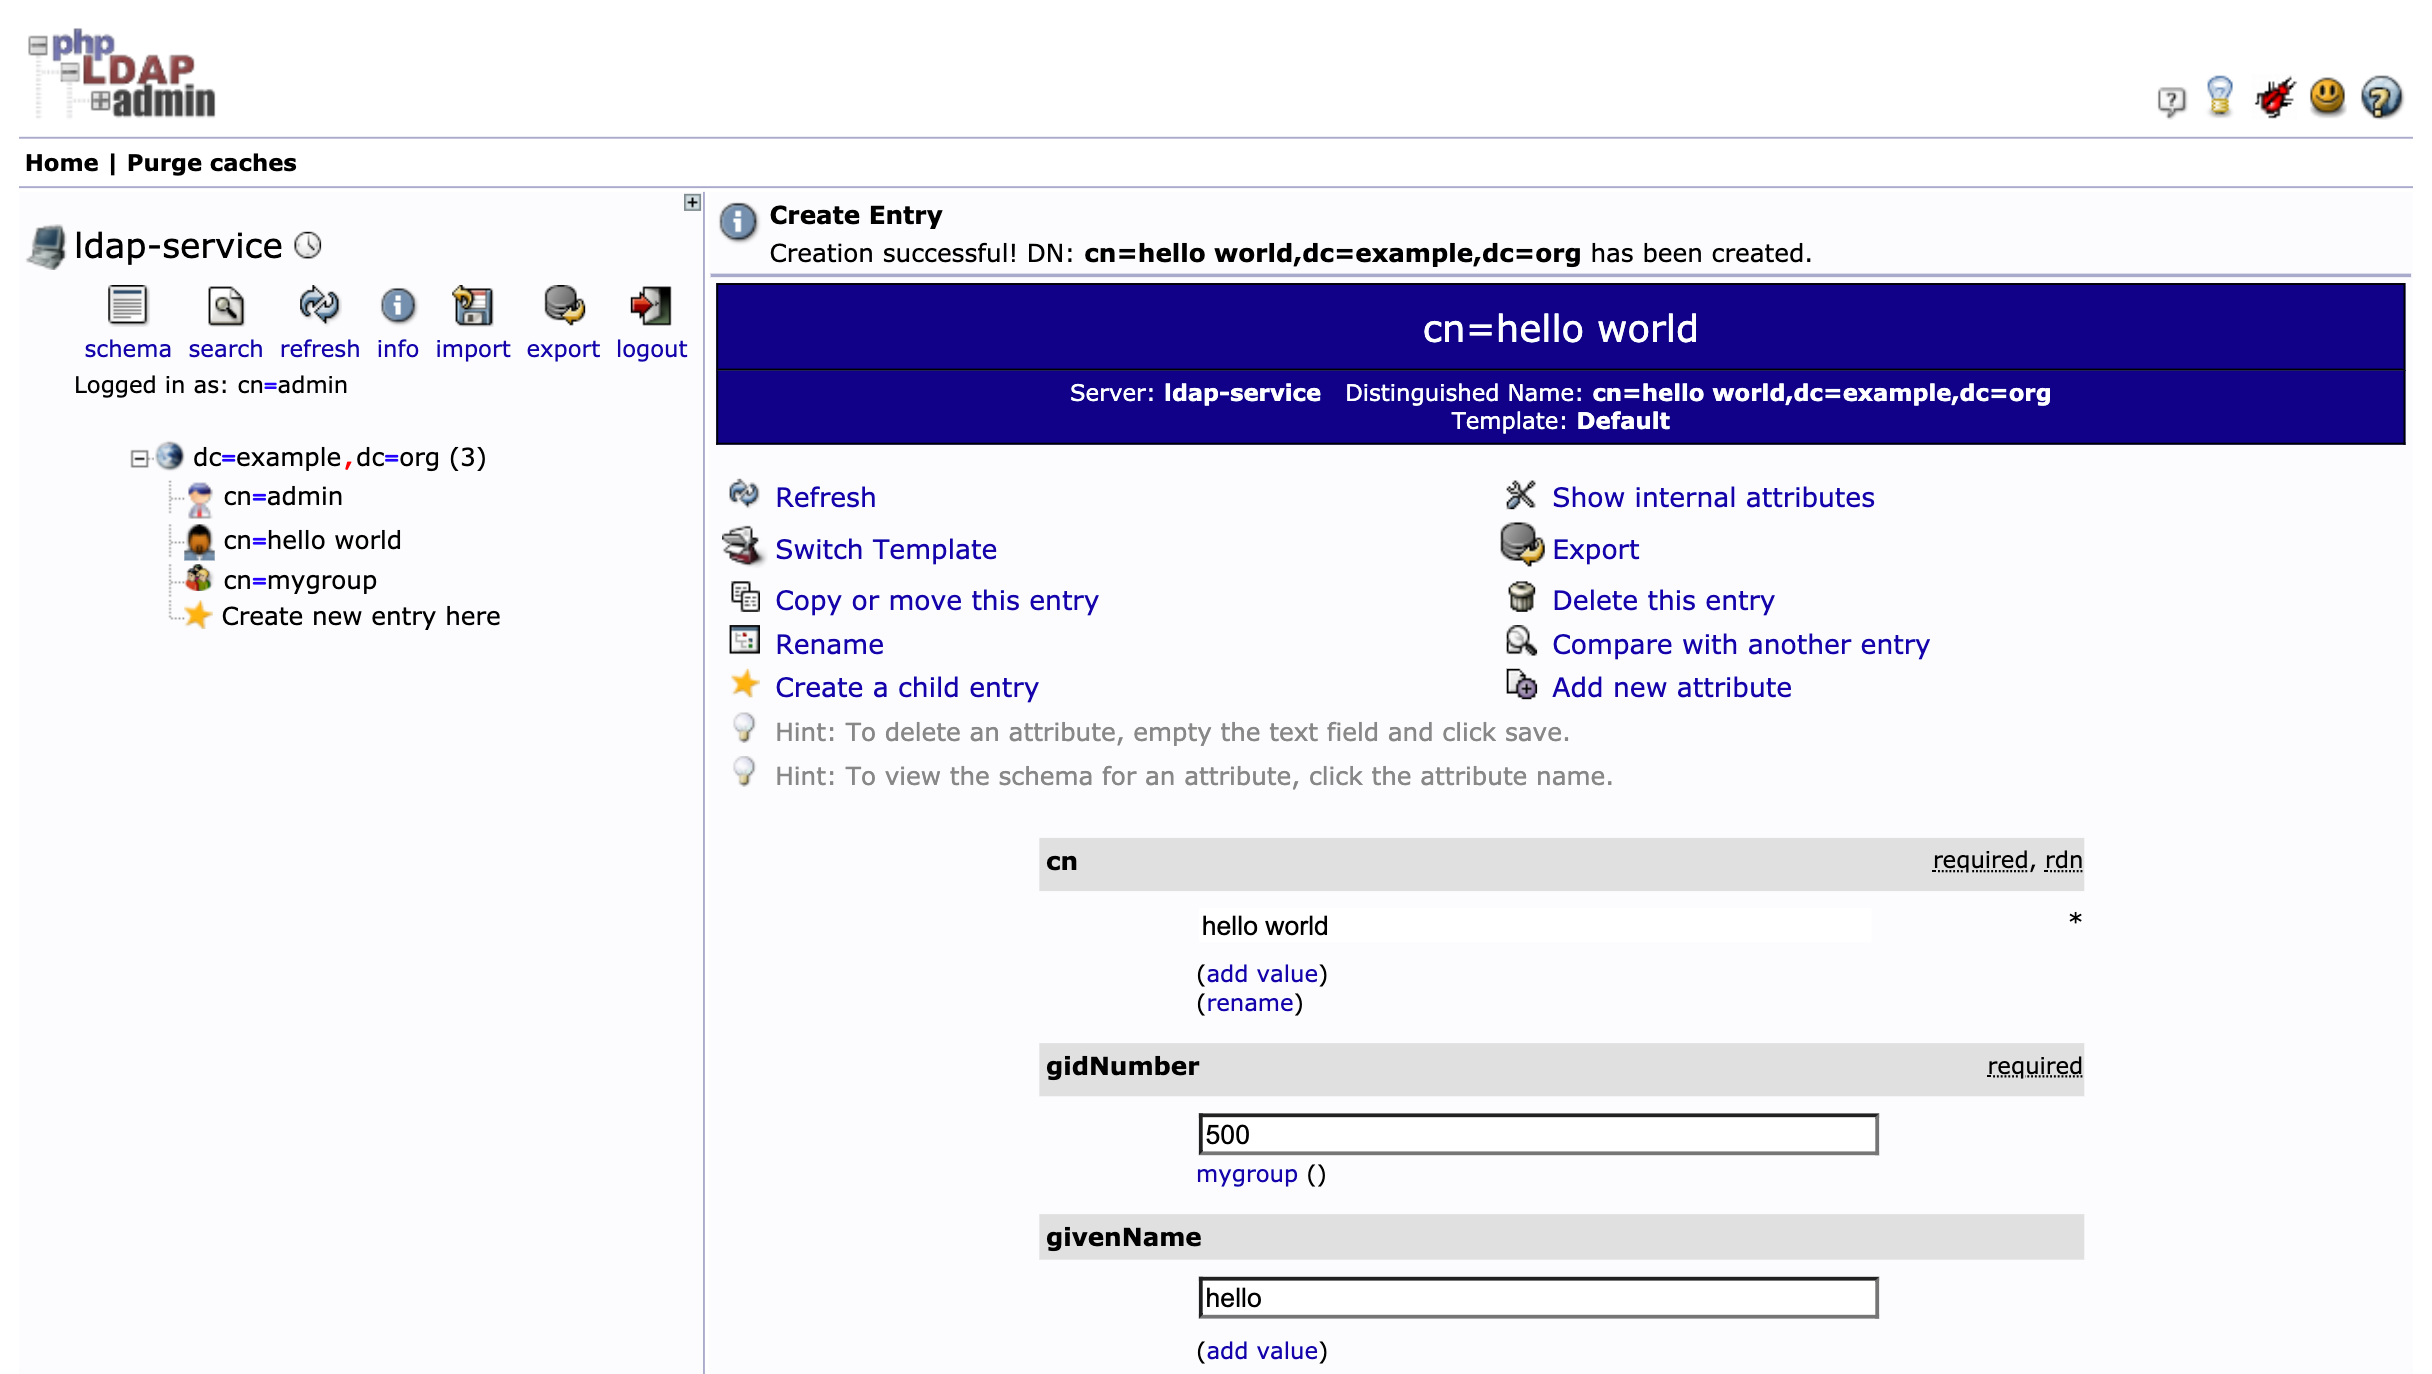This screenshot has height=1374, width=2432.
Task: Click Compare with another entry
Action: pos(1741,645)
